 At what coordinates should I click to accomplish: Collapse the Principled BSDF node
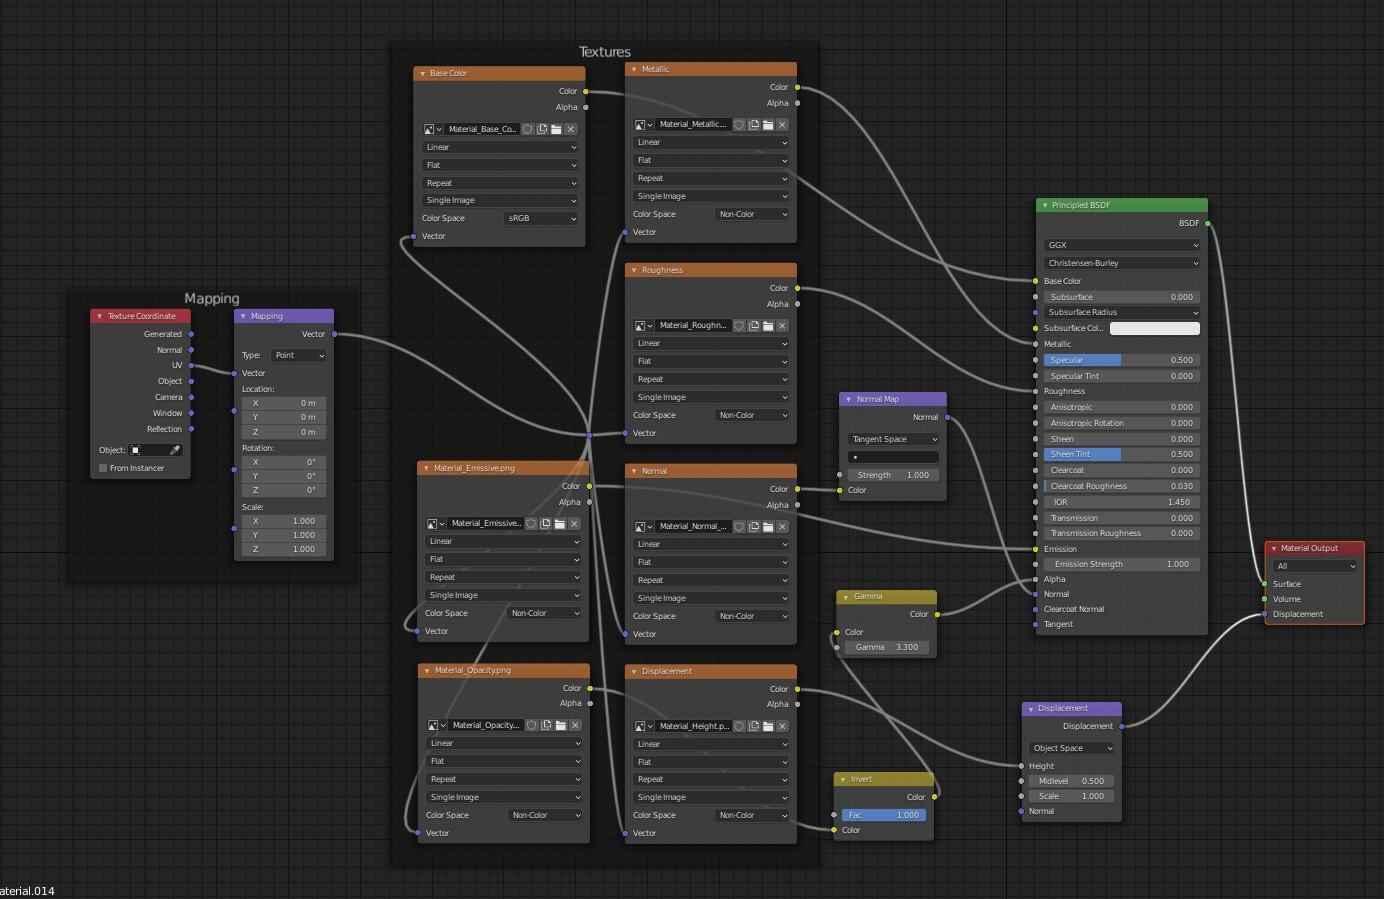pyautogui.click(x=1045, y=205)
